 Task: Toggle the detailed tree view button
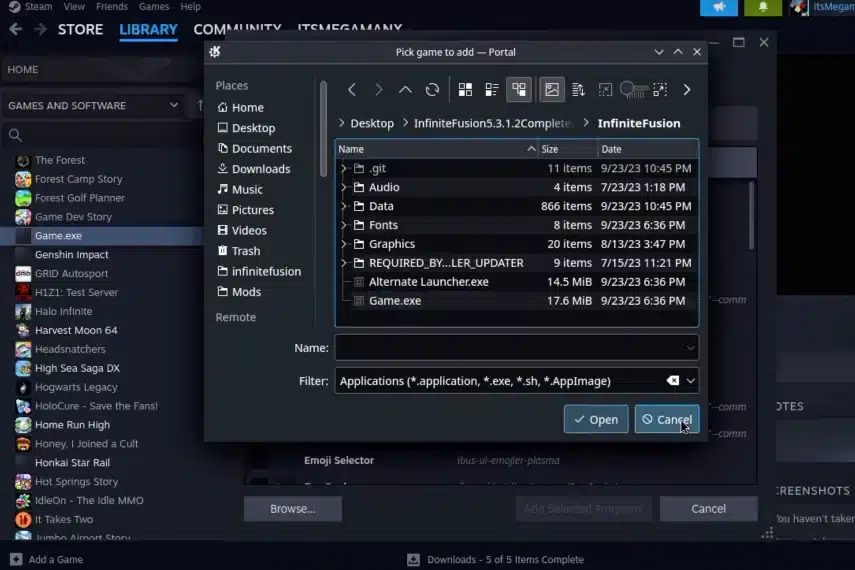tap(519, 89)
